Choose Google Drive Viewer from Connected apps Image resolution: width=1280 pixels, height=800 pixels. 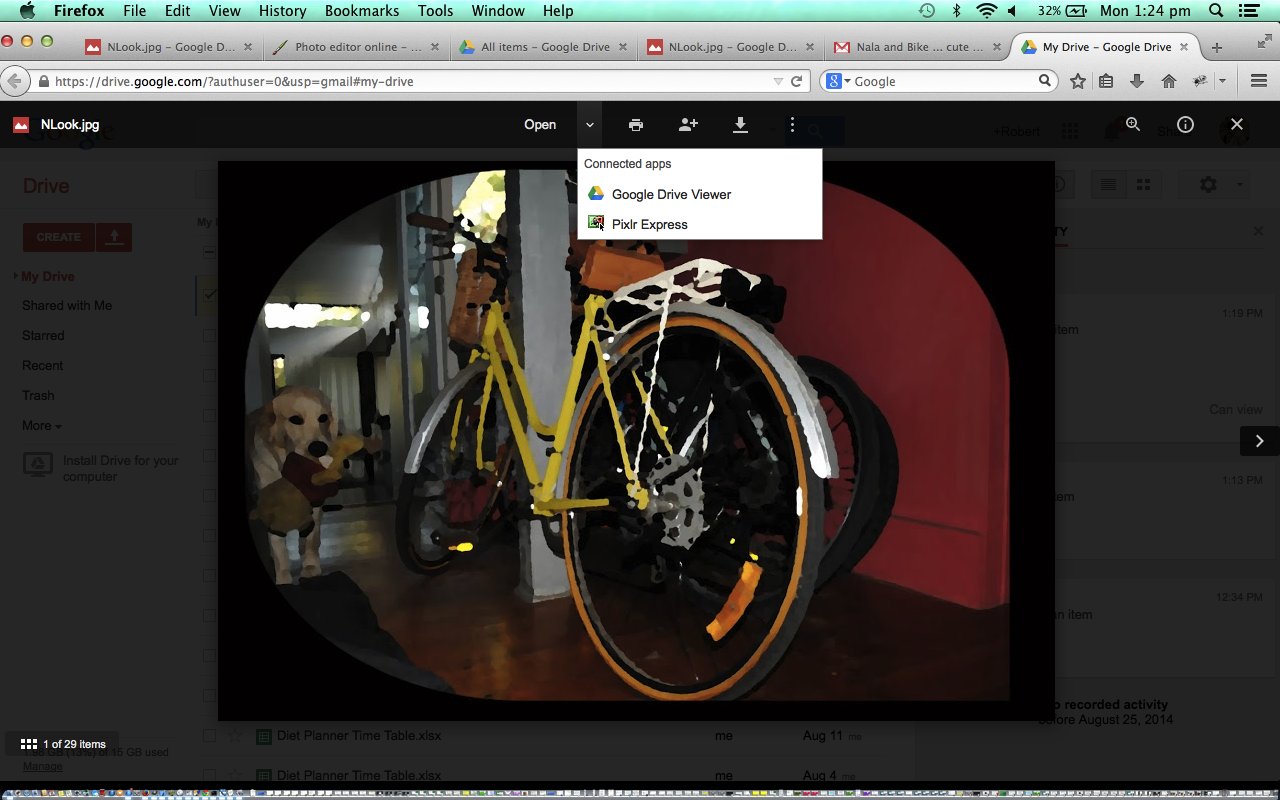[699, 194]
